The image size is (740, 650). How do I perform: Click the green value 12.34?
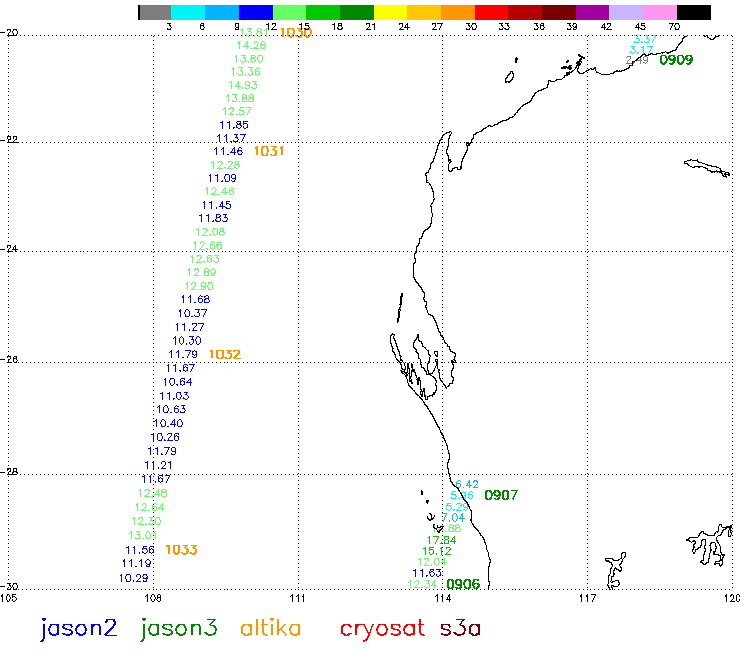[x=422, y=584]
